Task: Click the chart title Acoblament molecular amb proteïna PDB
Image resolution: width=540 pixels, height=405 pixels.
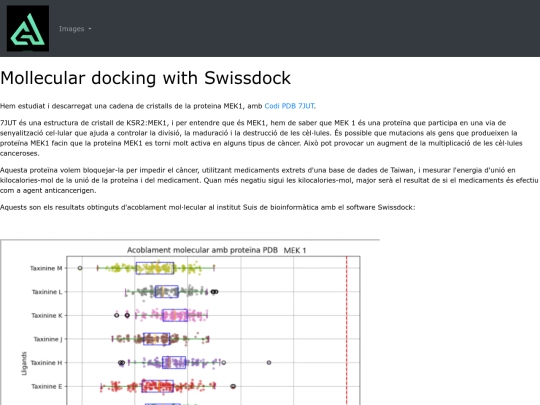Action: tap(202, 250)
